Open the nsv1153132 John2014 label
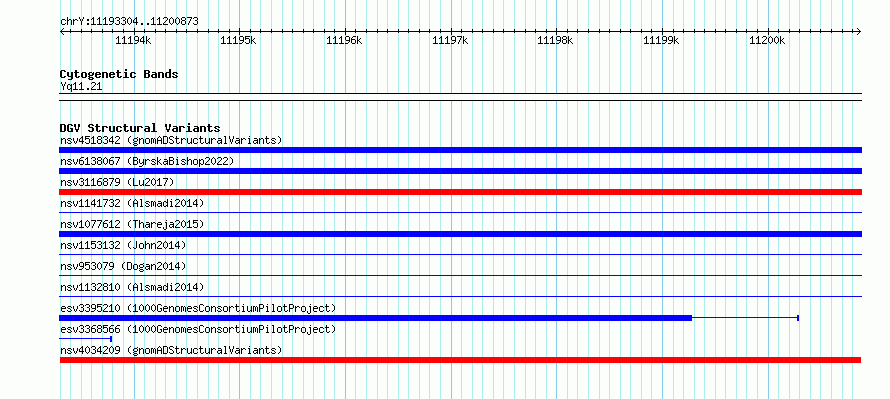 pyautogui.click(x=123, y=245)
